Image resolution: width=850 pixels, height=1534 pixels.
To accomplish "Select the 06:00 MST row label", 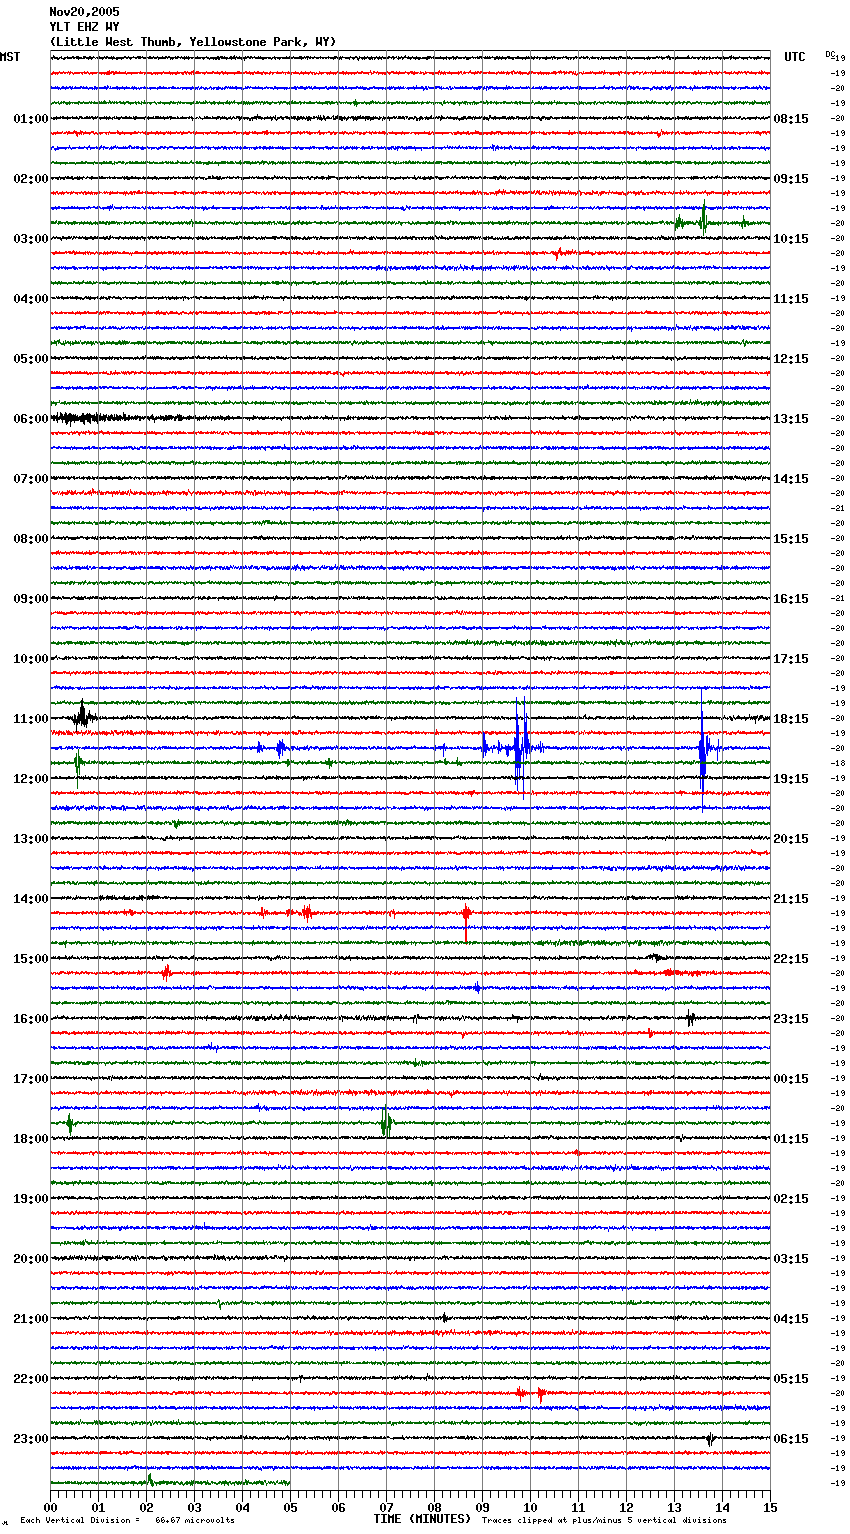I will pyautogui.click(x=31, y=419).
